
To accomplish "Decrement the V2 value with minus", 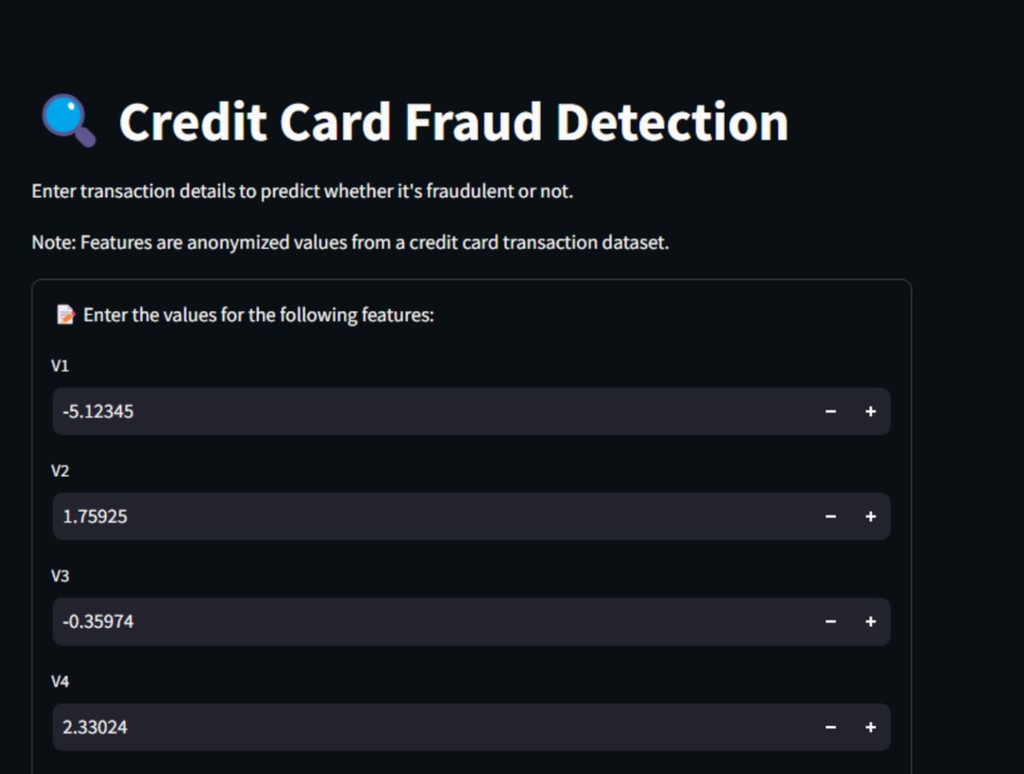I will [x=830, y=516].
